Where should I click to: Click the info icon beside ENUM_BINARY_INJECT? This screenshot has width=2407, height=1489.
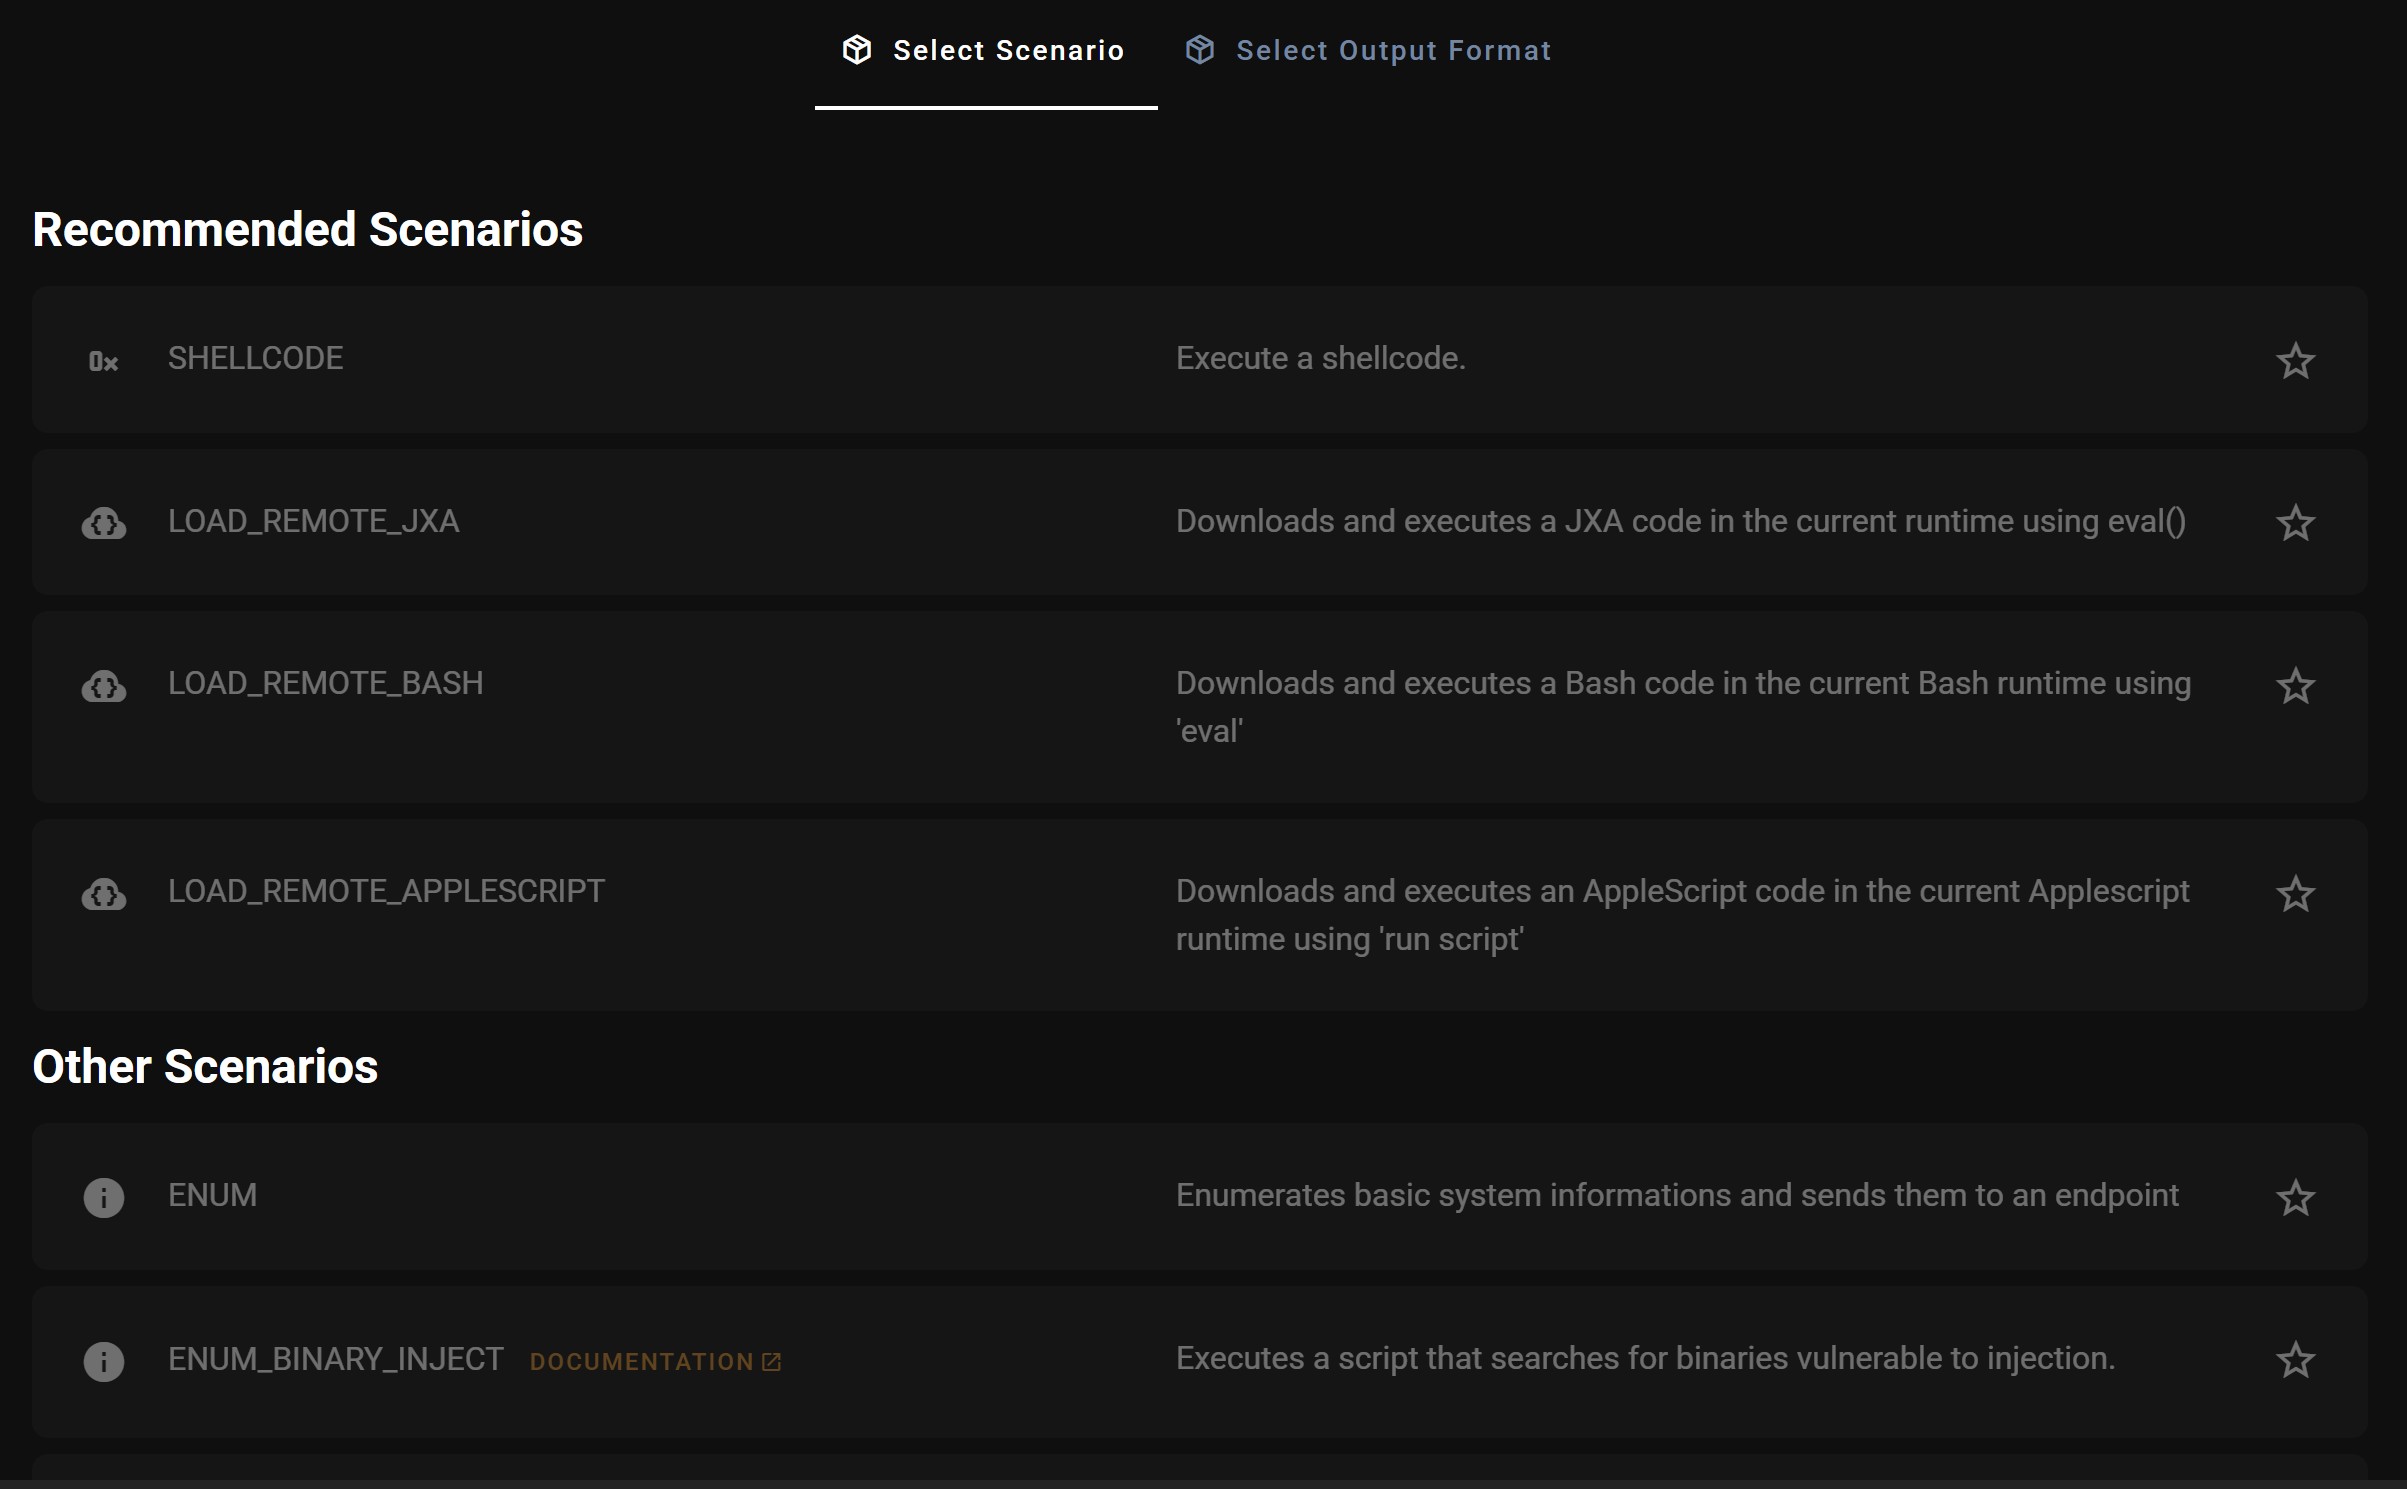tap(104, 1361)
